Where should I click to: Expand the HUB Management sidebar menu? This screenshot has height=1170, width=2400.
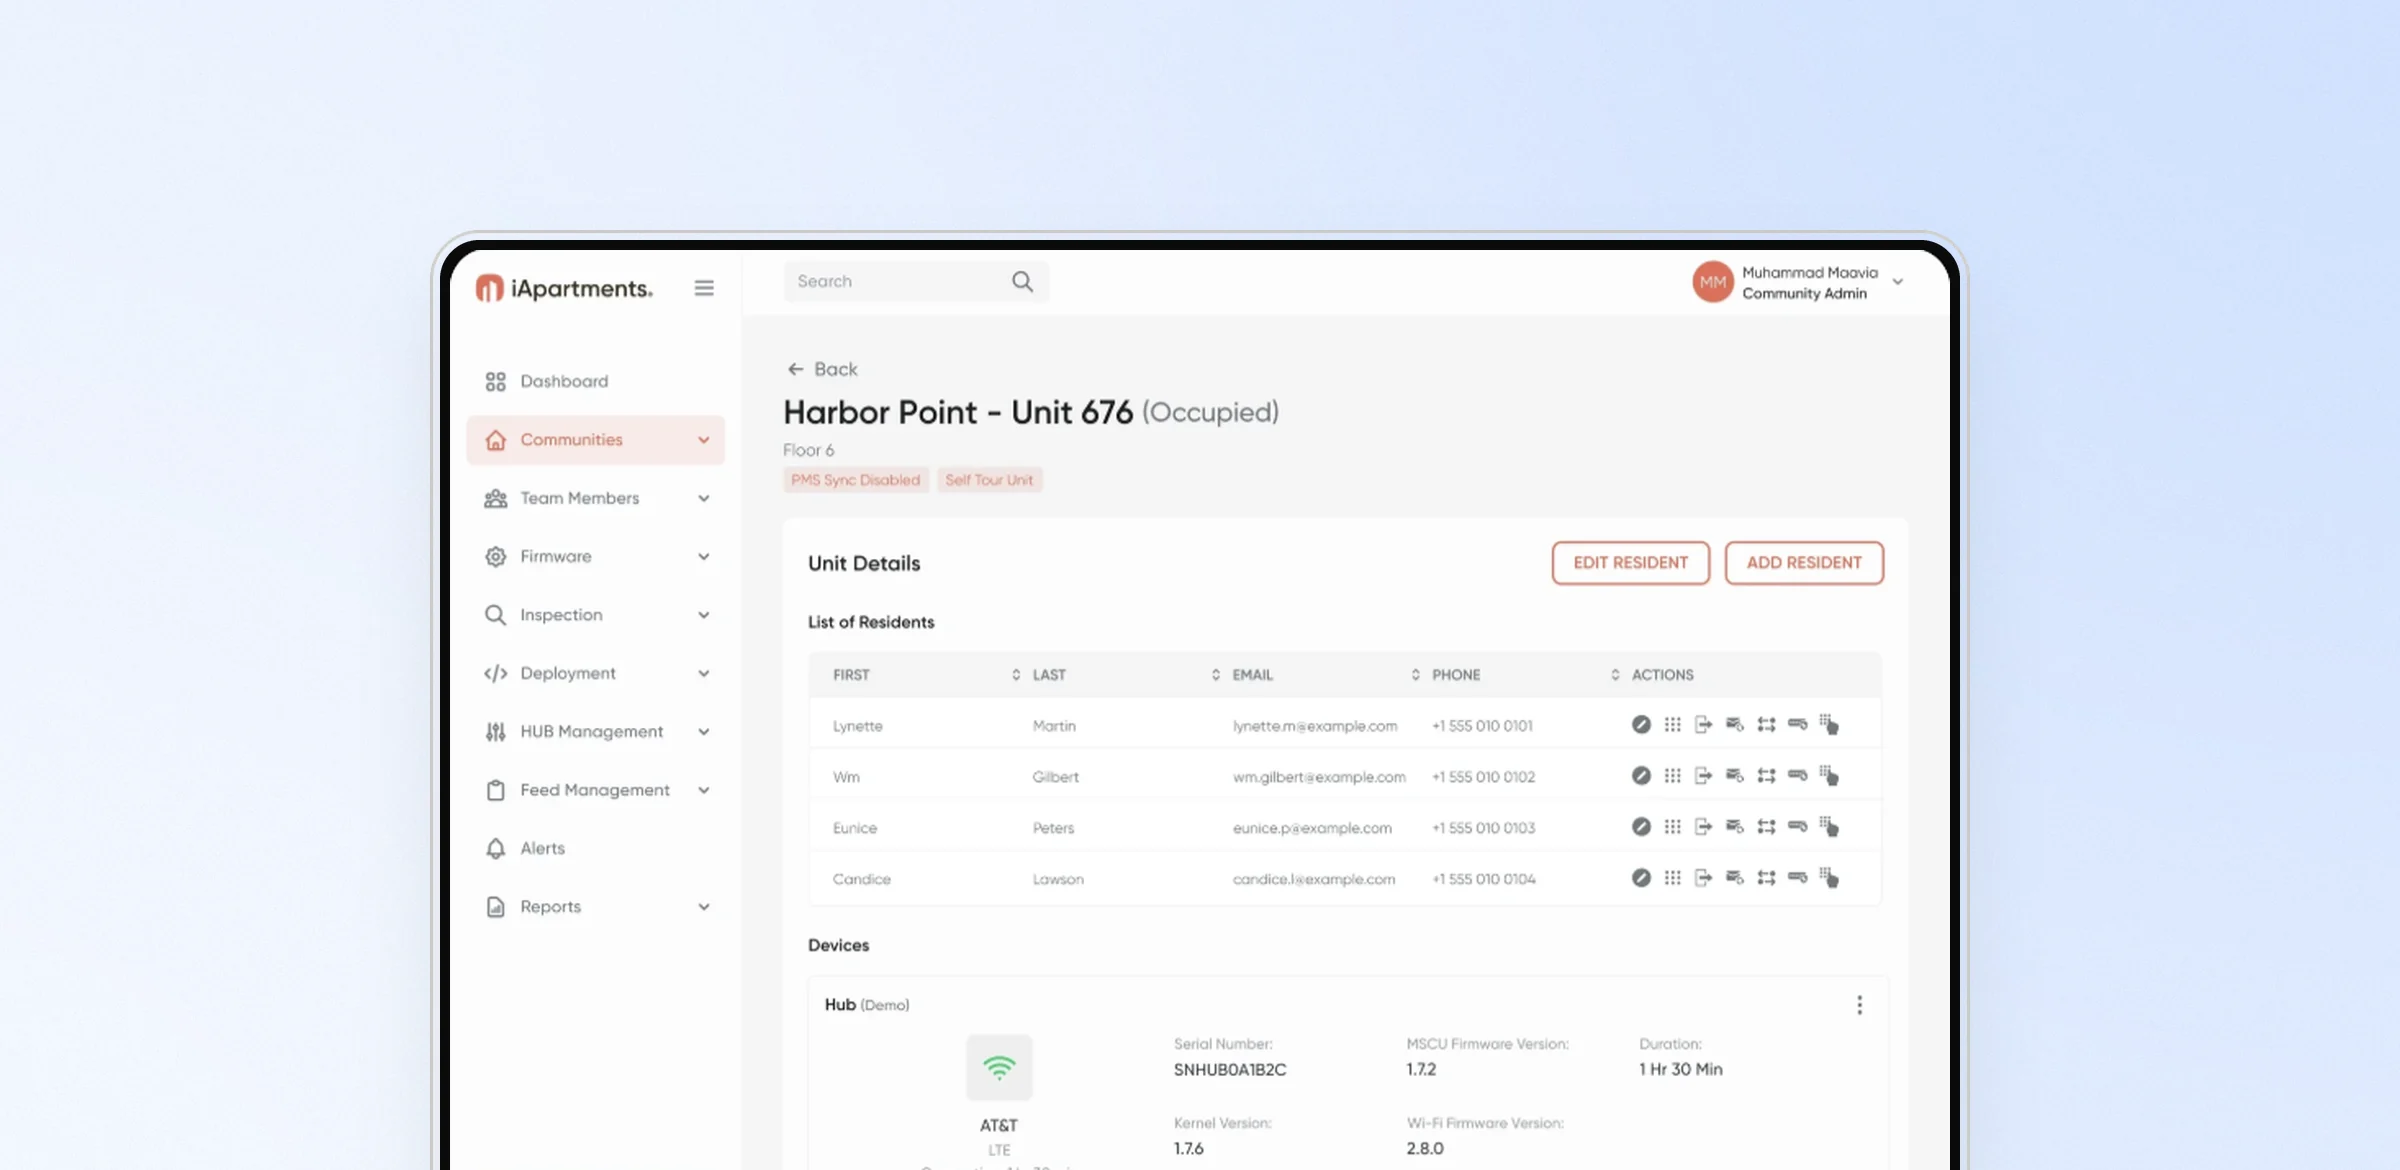[x=595, y=732]
